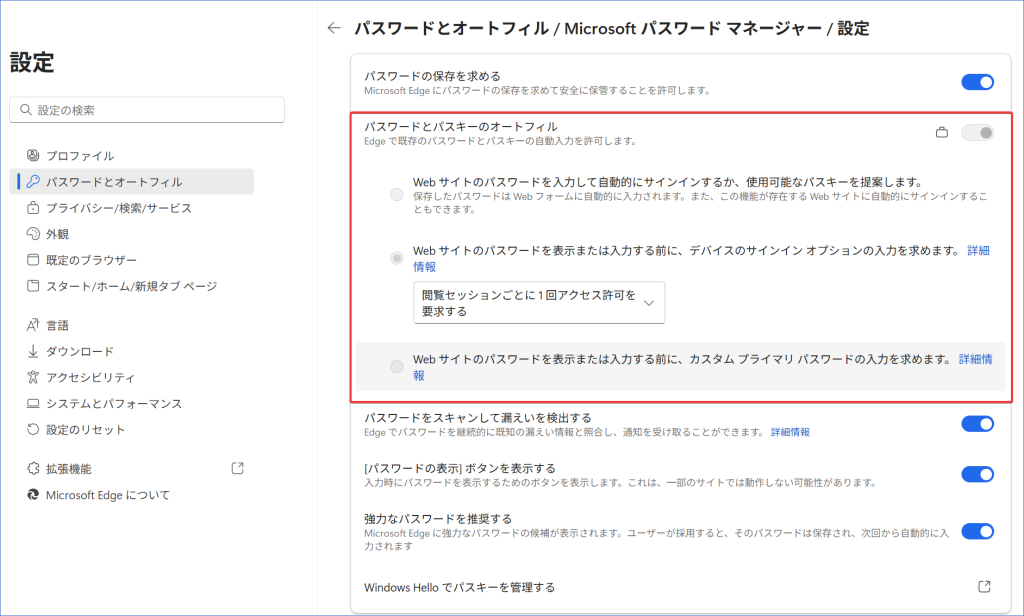Open プライバシー/検索/サービス in the sidebar
The image size is (1024, 616).
coord(118,208)
